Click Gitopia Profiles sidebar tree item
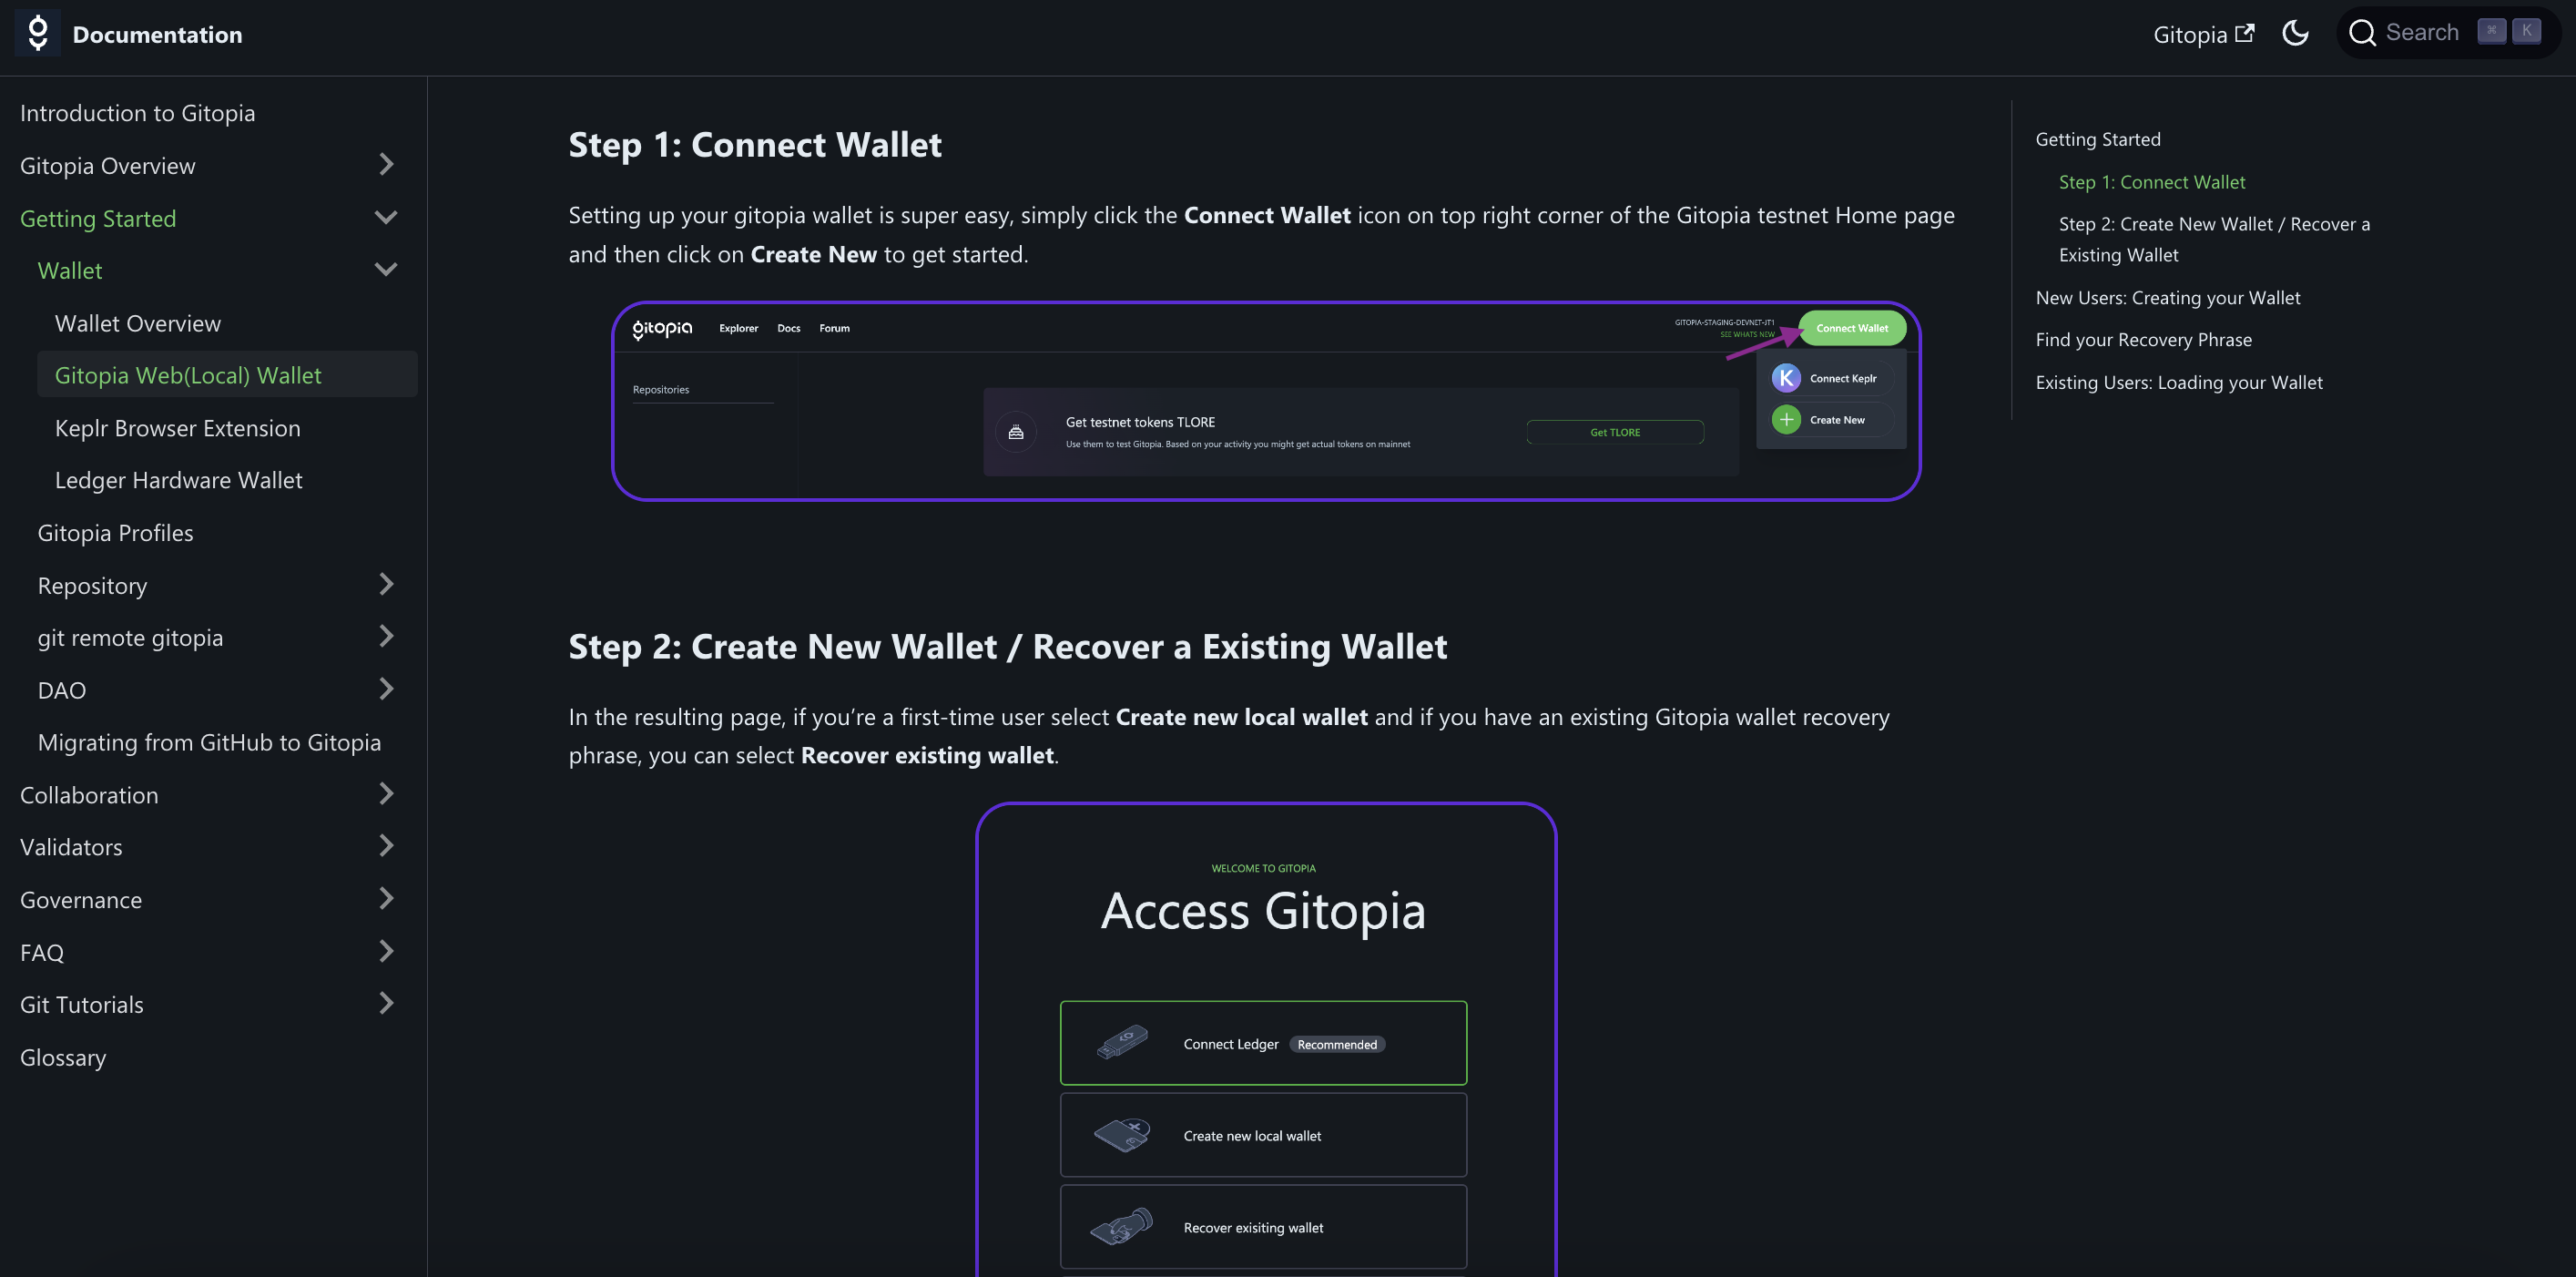 [115, 533]
